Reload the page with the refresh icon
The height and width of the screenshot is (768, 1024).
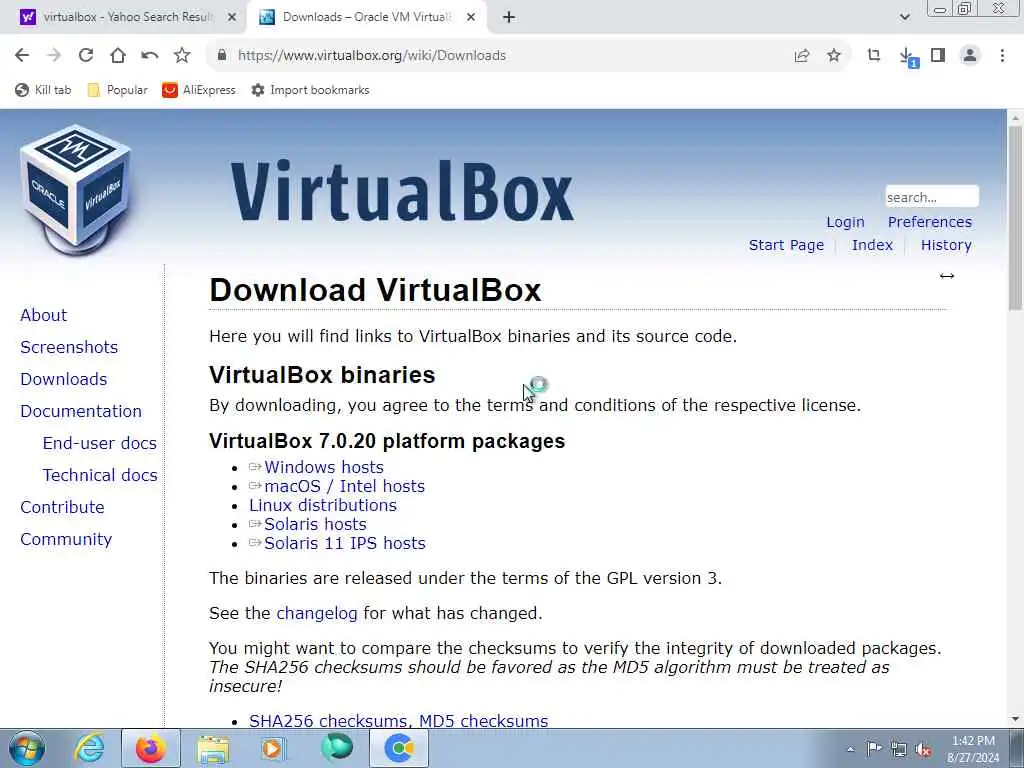pyautogui.click(x=86, y=56)
